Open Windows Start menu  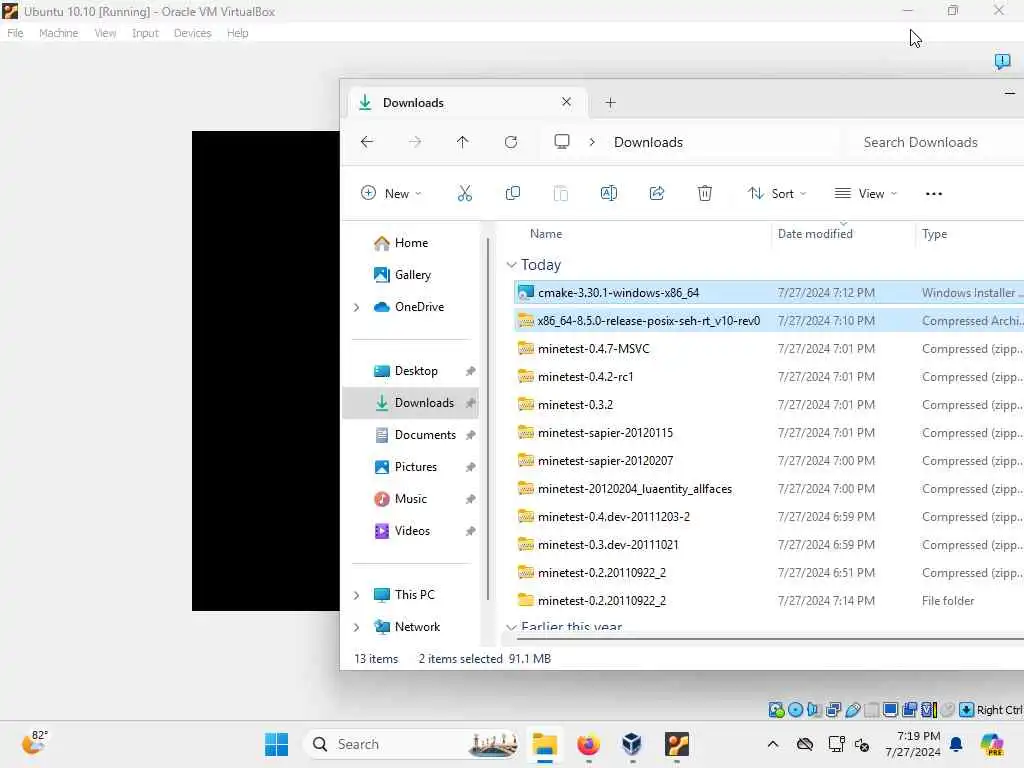click(276, 744)
